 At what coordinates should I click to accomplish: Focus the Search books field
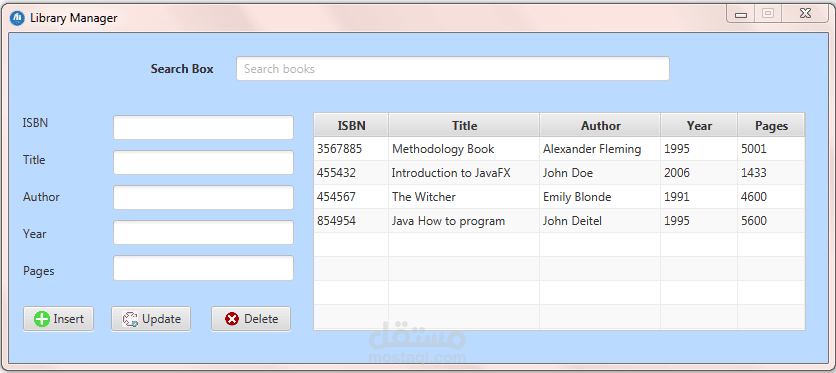coord(453,69)
